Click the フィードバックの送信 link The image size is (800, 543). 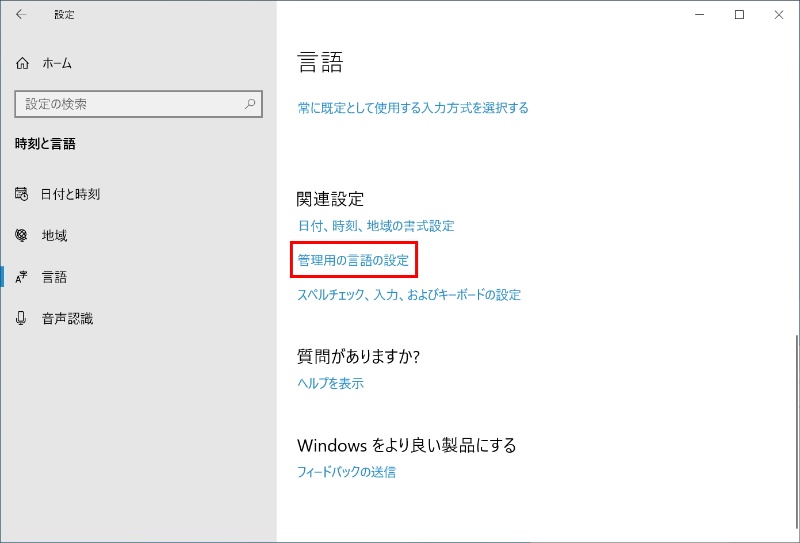coord(347,472)
